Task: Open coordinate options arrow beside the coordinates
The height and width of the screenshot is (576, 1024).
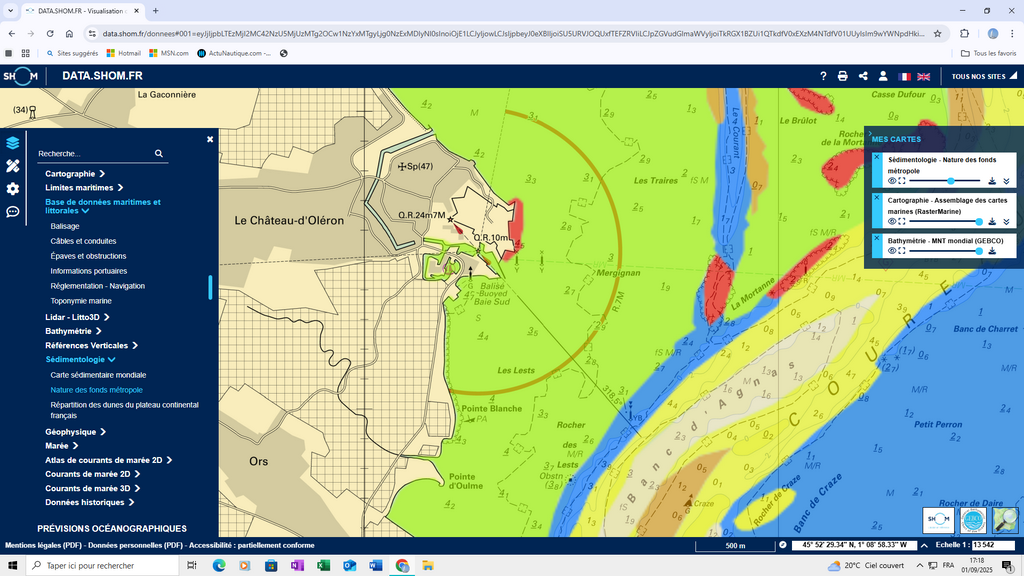Action: coord(924,545)
